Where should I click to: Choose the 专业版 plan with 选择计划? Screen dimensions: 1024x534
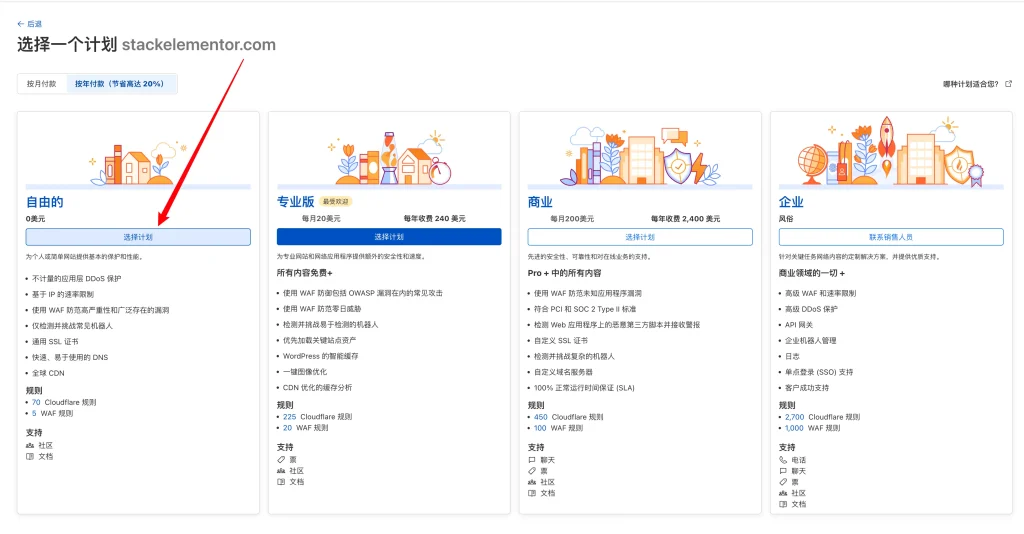389,237
